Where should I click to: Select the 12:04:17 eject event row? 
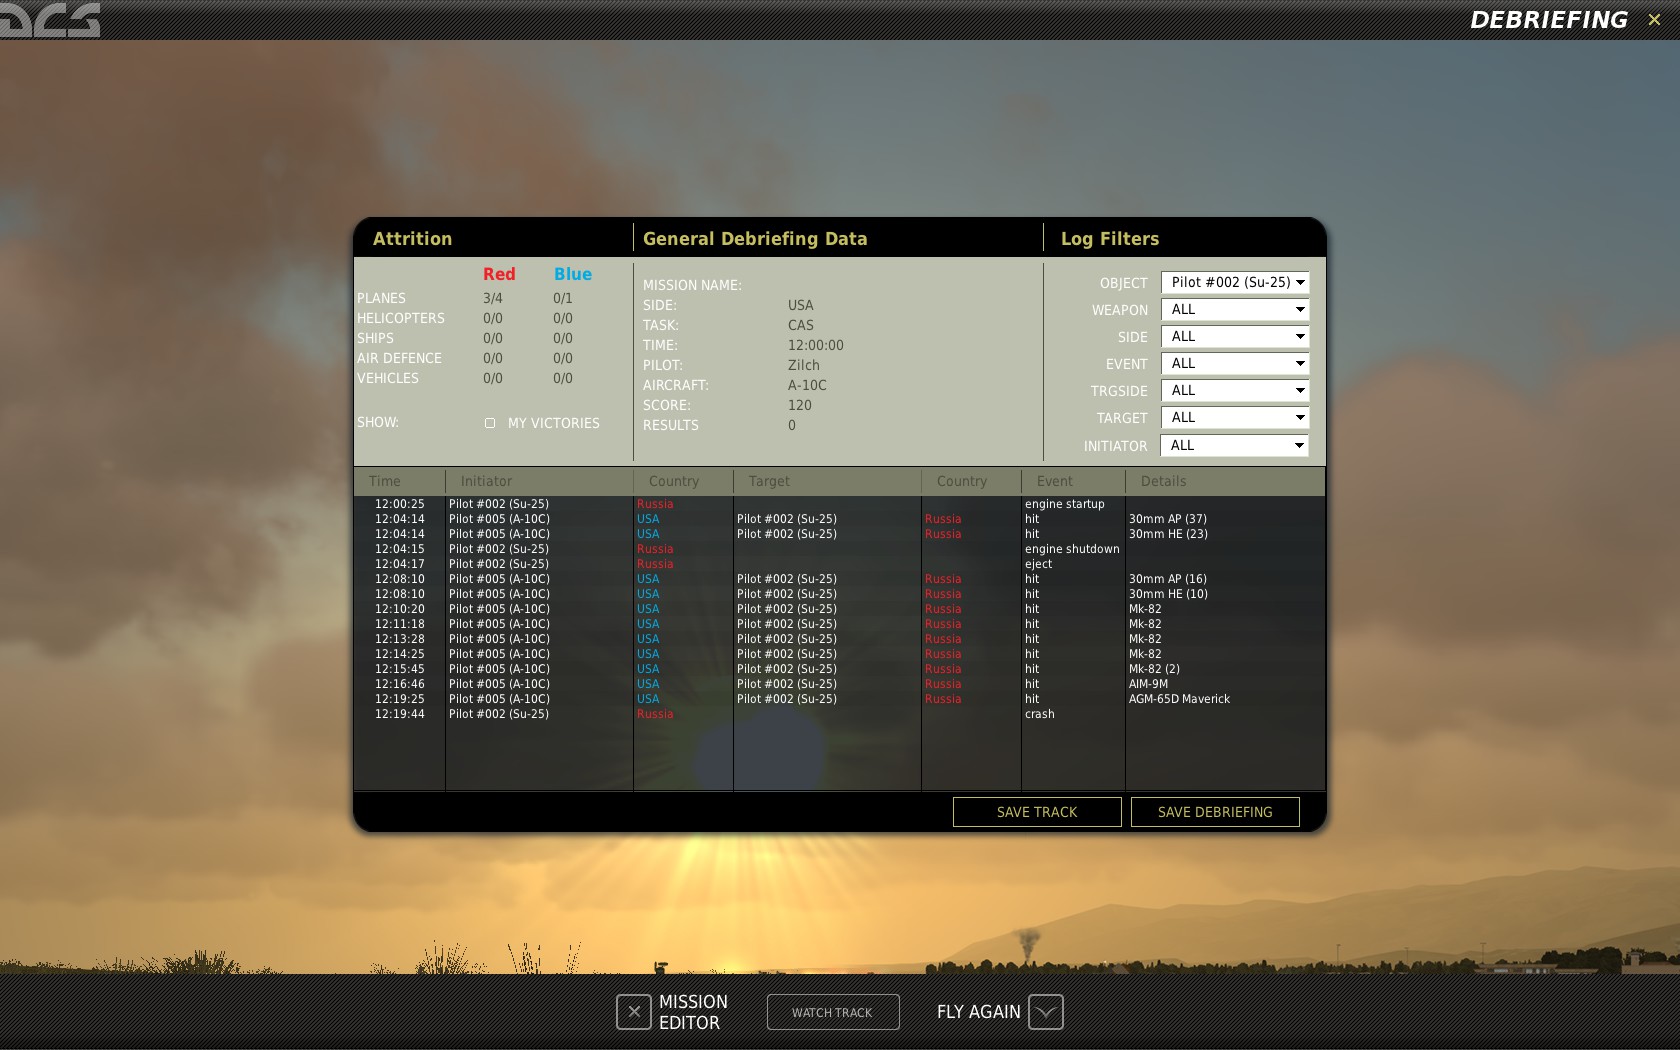pos(839,564)
